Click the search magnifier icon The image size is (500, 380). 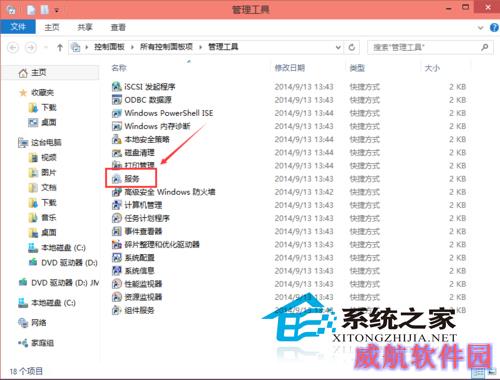click(485, 47)
